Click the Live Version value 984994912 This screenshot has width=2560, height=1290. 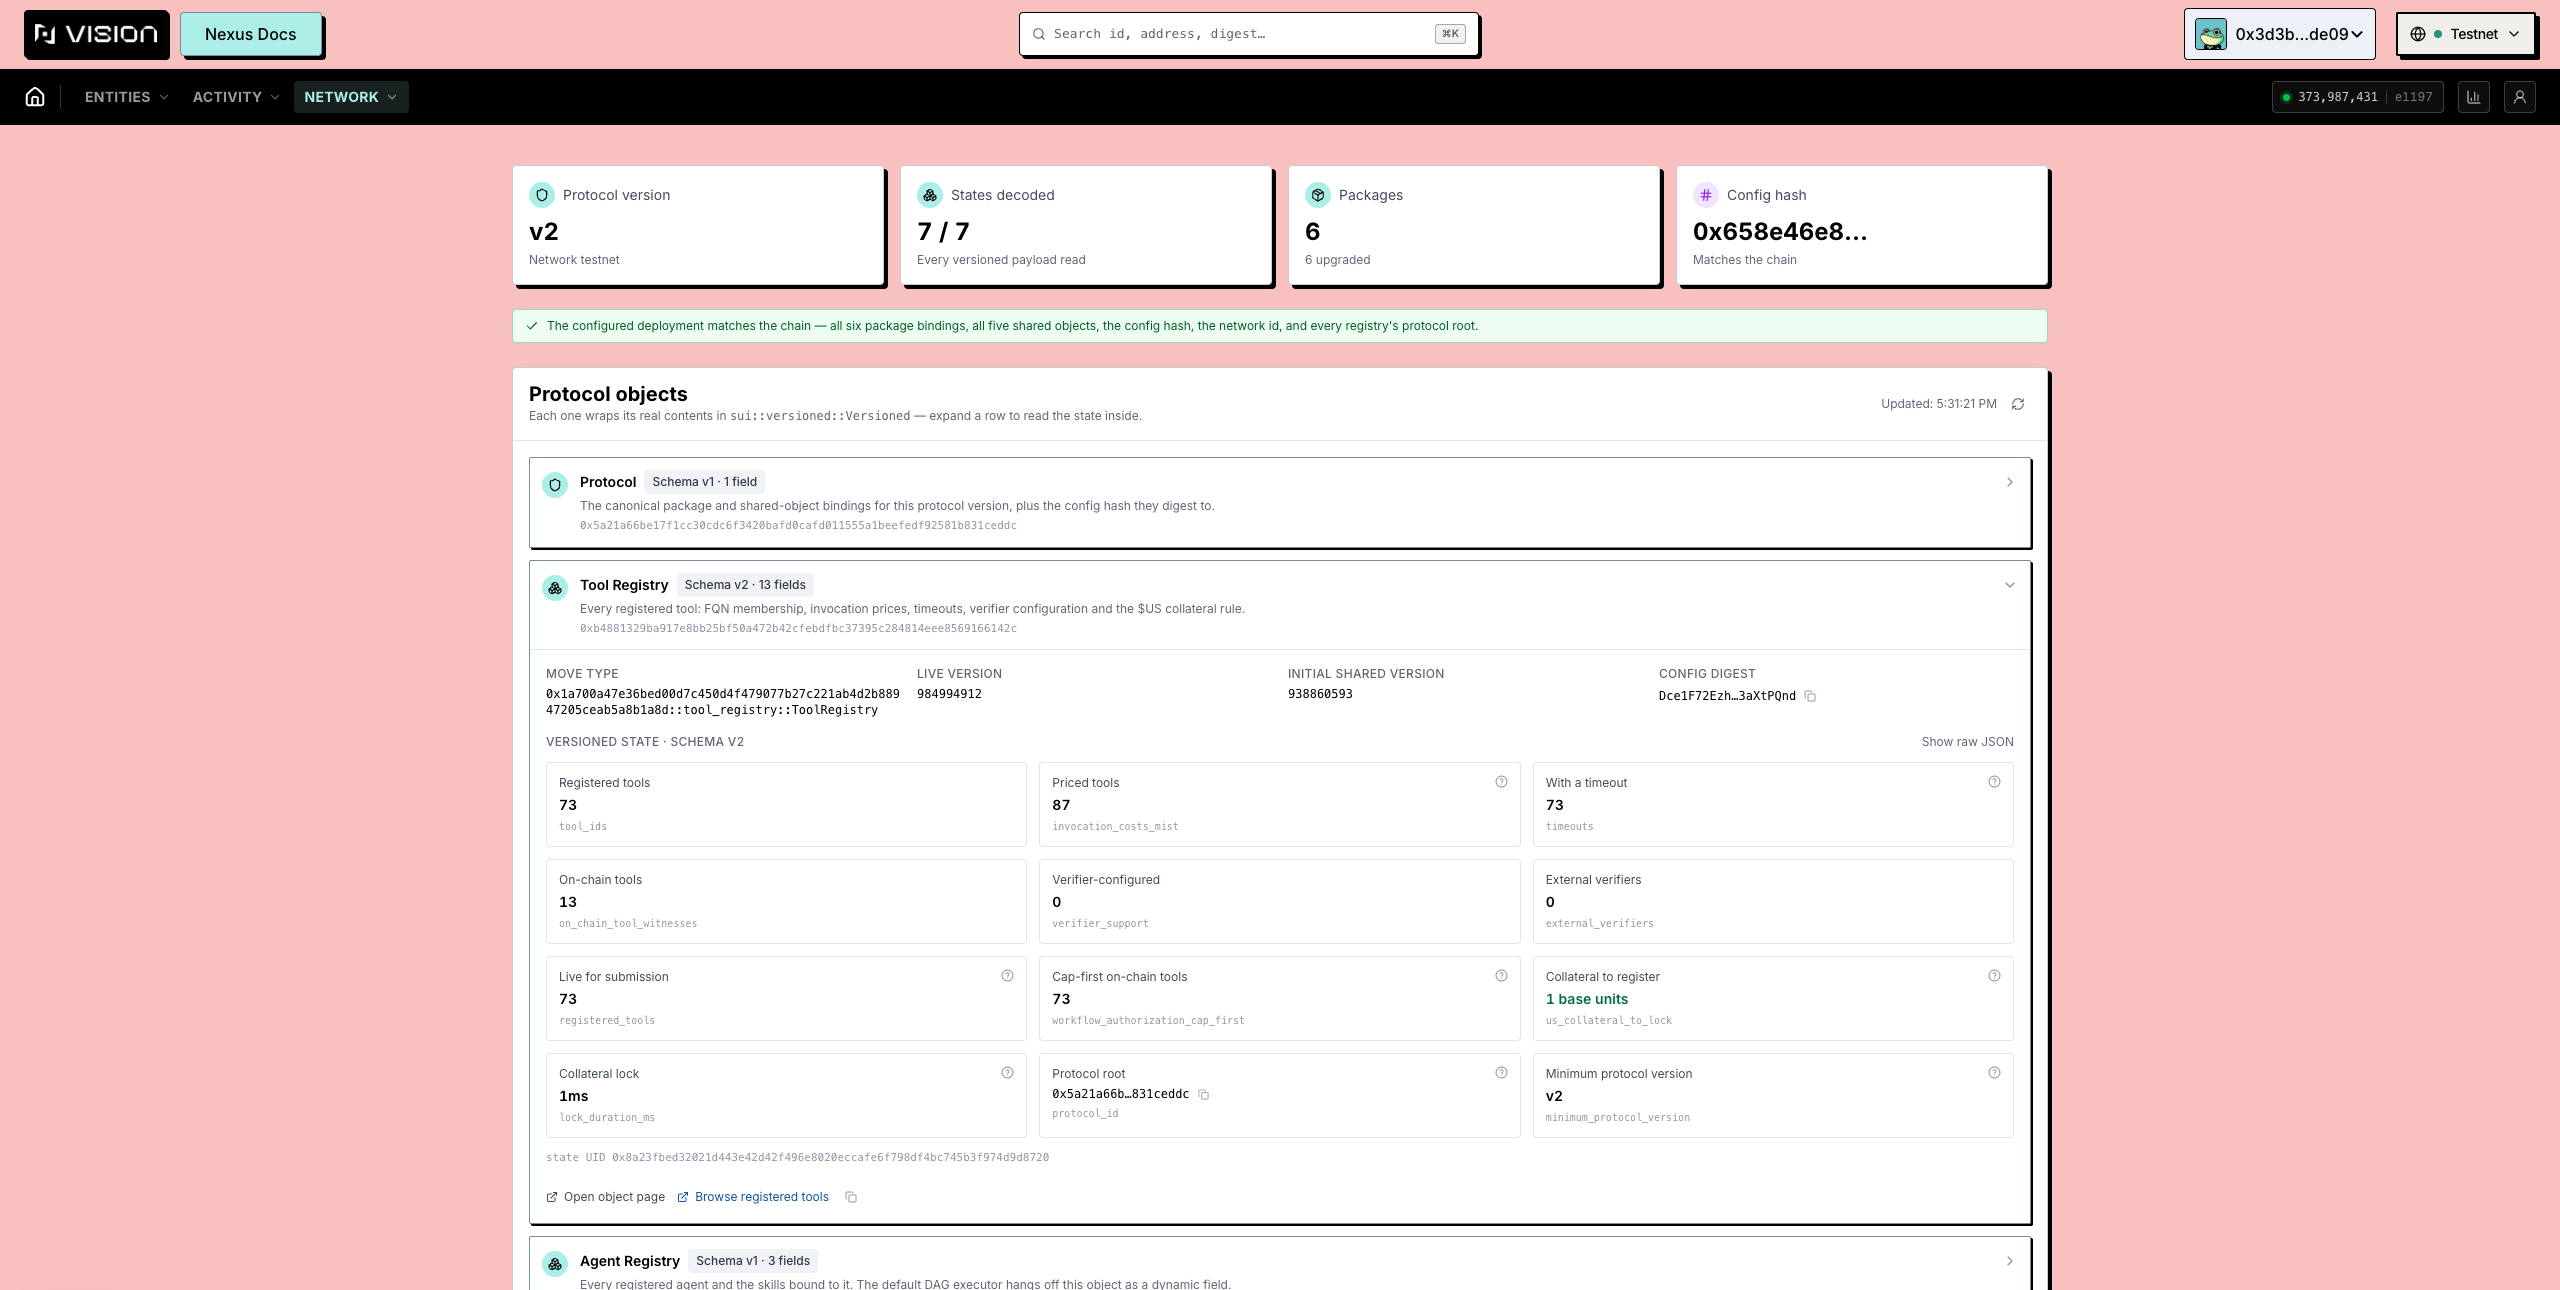click(949, 694)
